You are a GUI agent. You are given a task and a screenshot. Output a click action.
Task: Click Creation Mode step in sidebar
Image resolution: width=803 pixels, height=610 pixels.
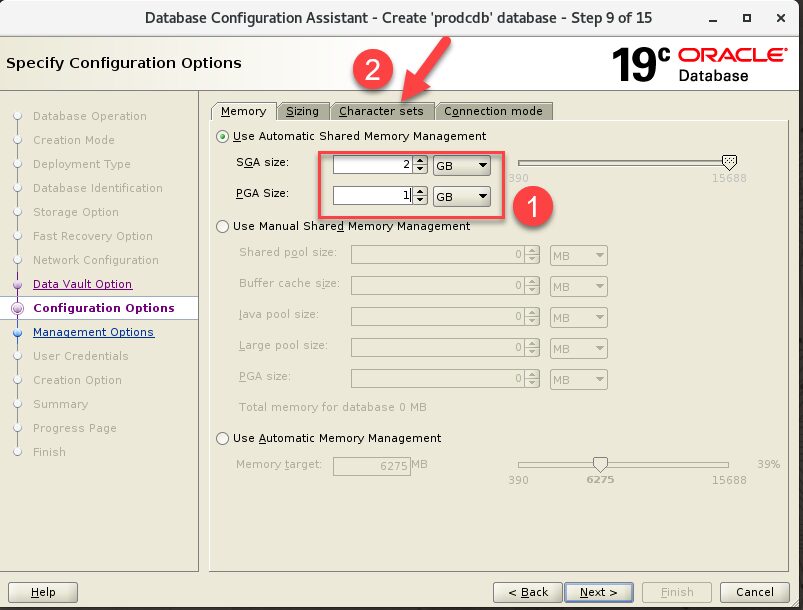pos(74,140)
